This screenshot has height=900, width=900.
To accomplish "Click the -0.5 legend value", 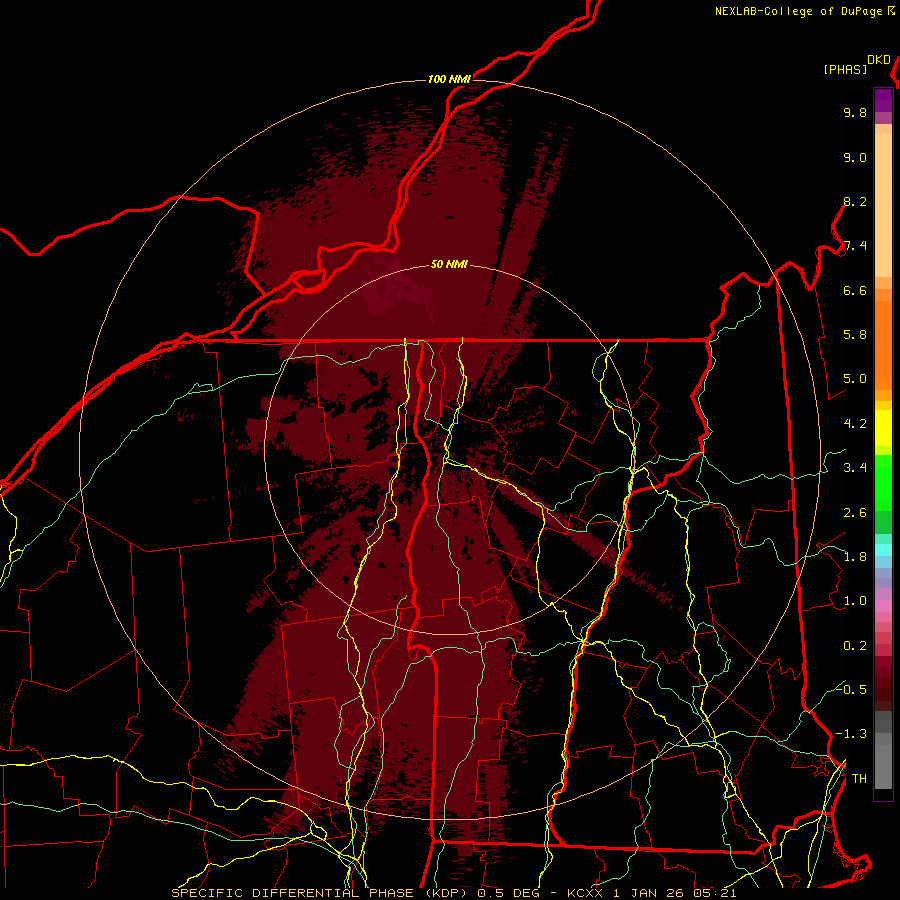I will (851, 690).
